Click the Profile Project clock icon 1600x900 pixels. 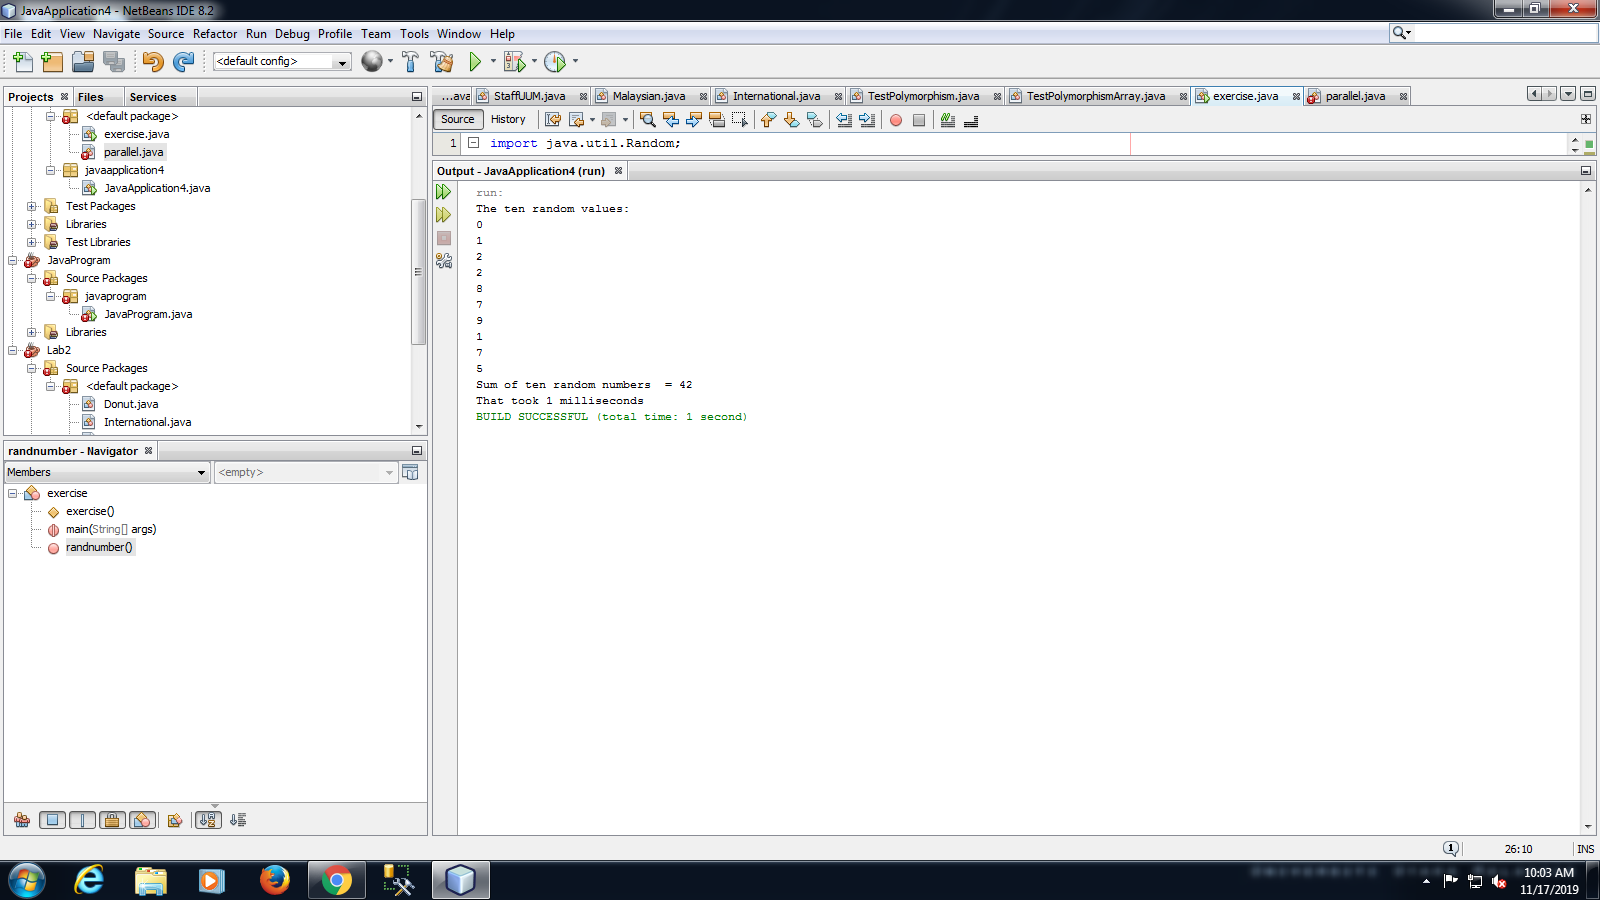tap(555, 62)
